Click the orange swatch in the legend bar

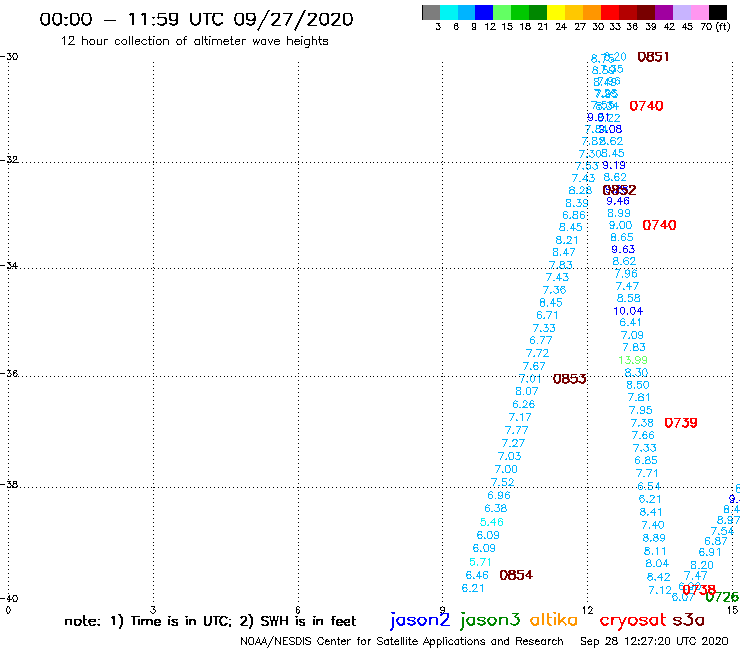click(592, 12)
